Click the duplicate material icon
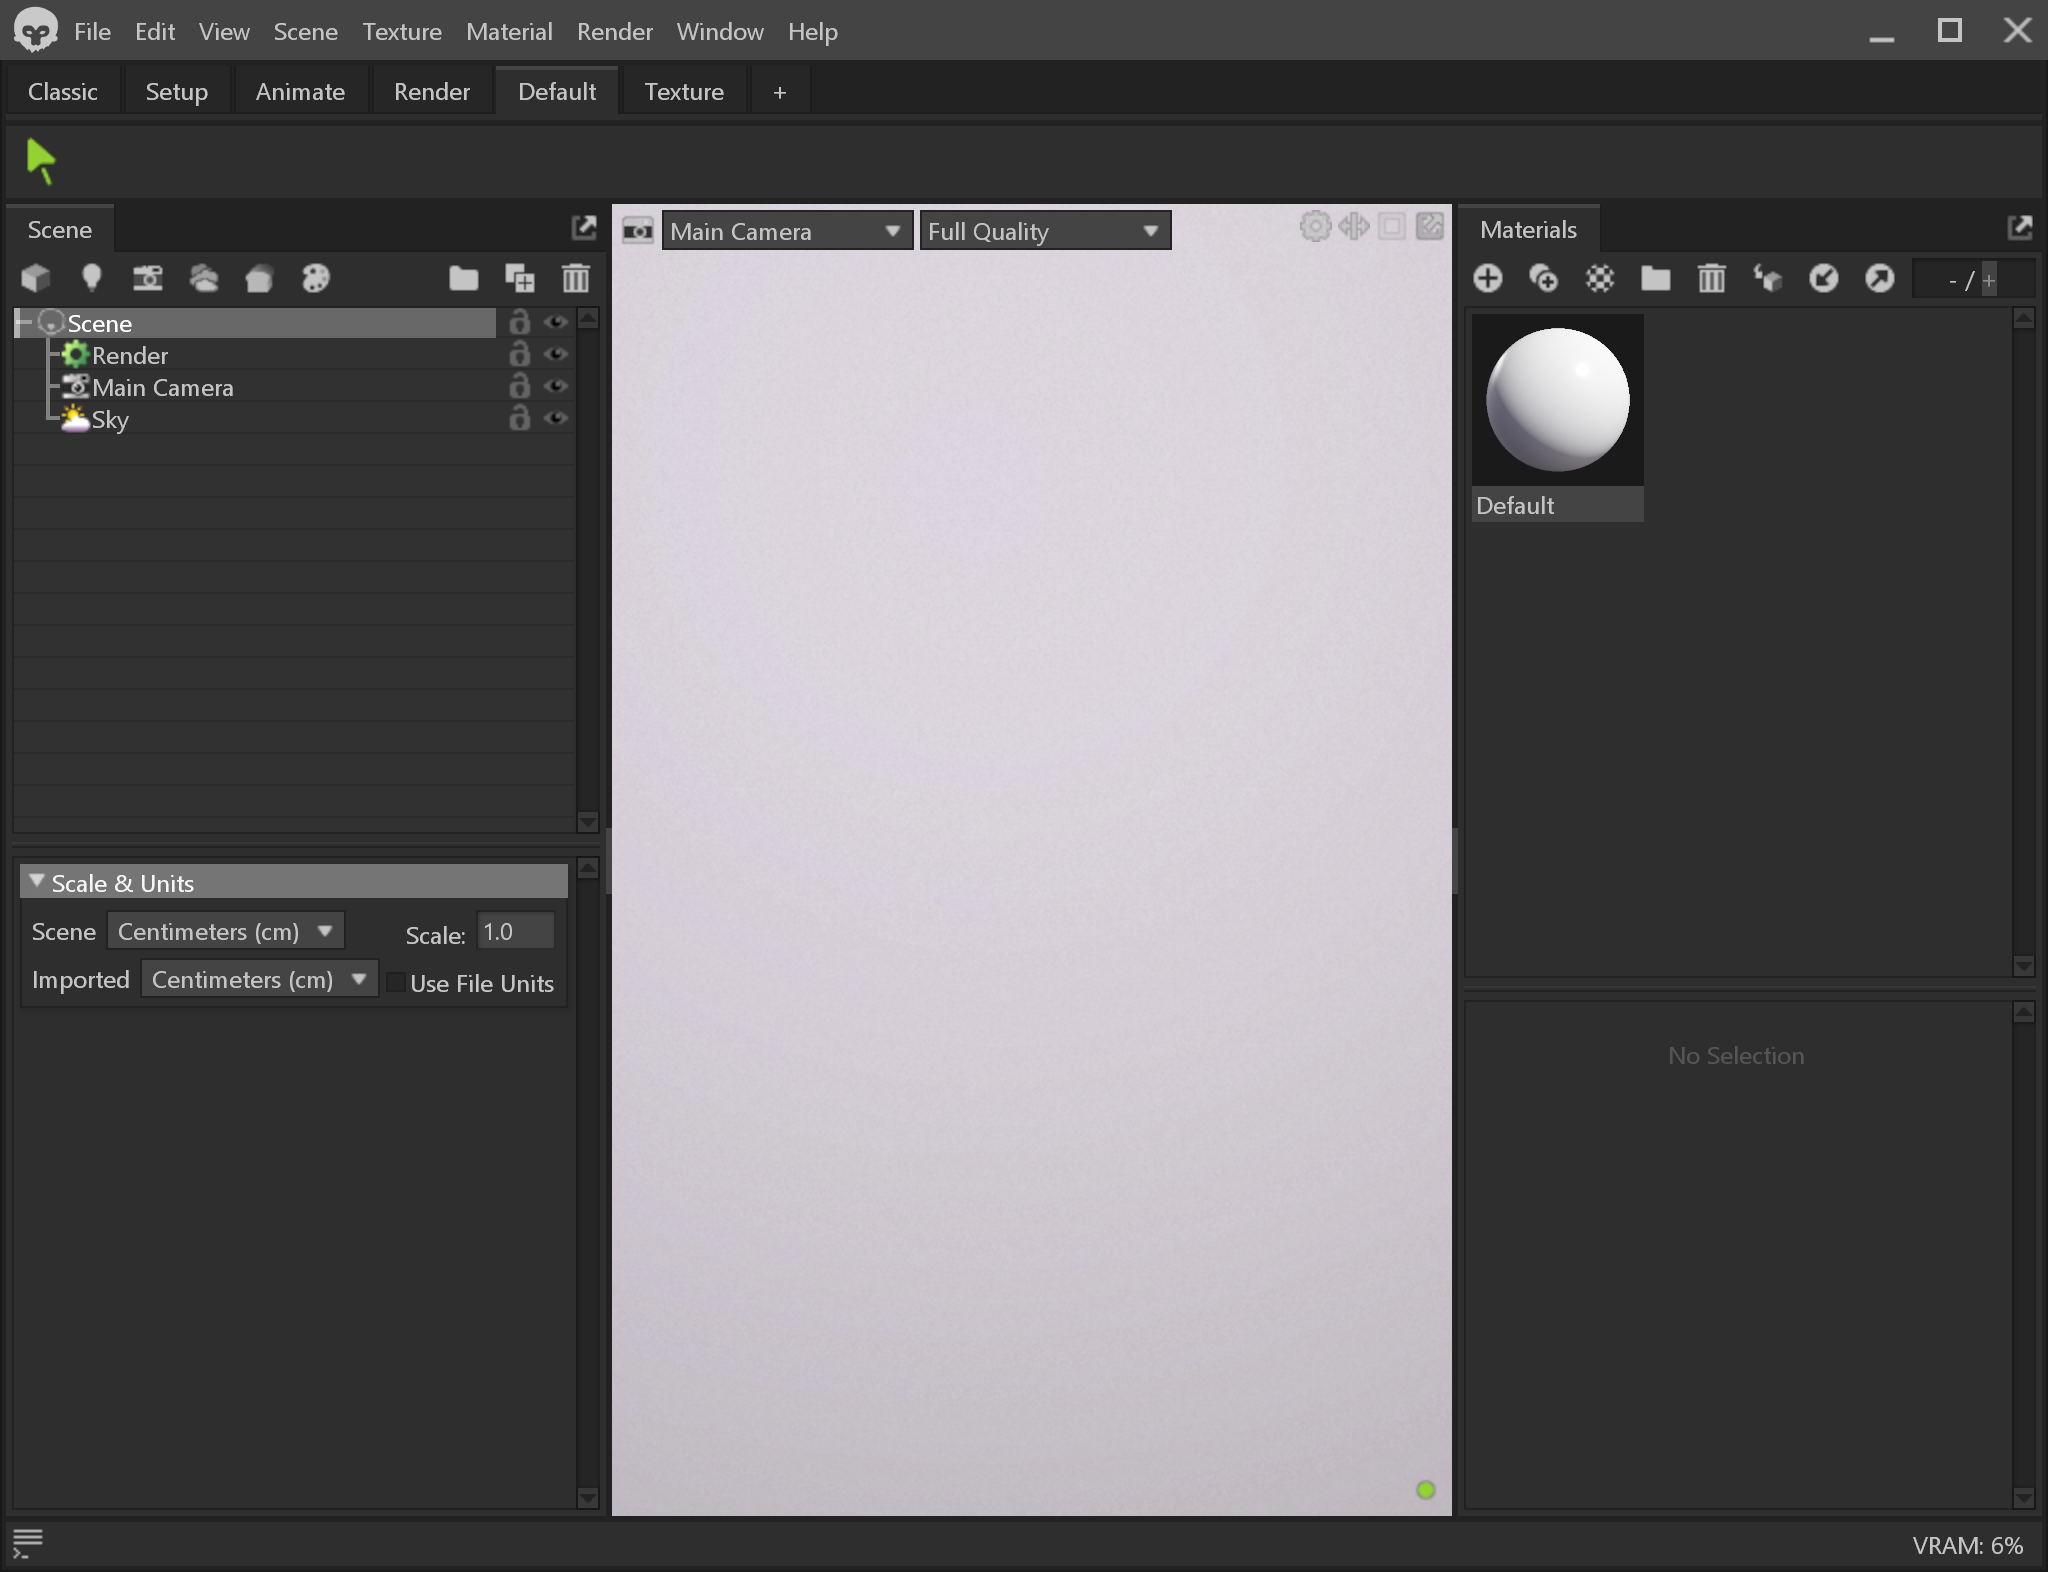 [x=1544, y=278]
